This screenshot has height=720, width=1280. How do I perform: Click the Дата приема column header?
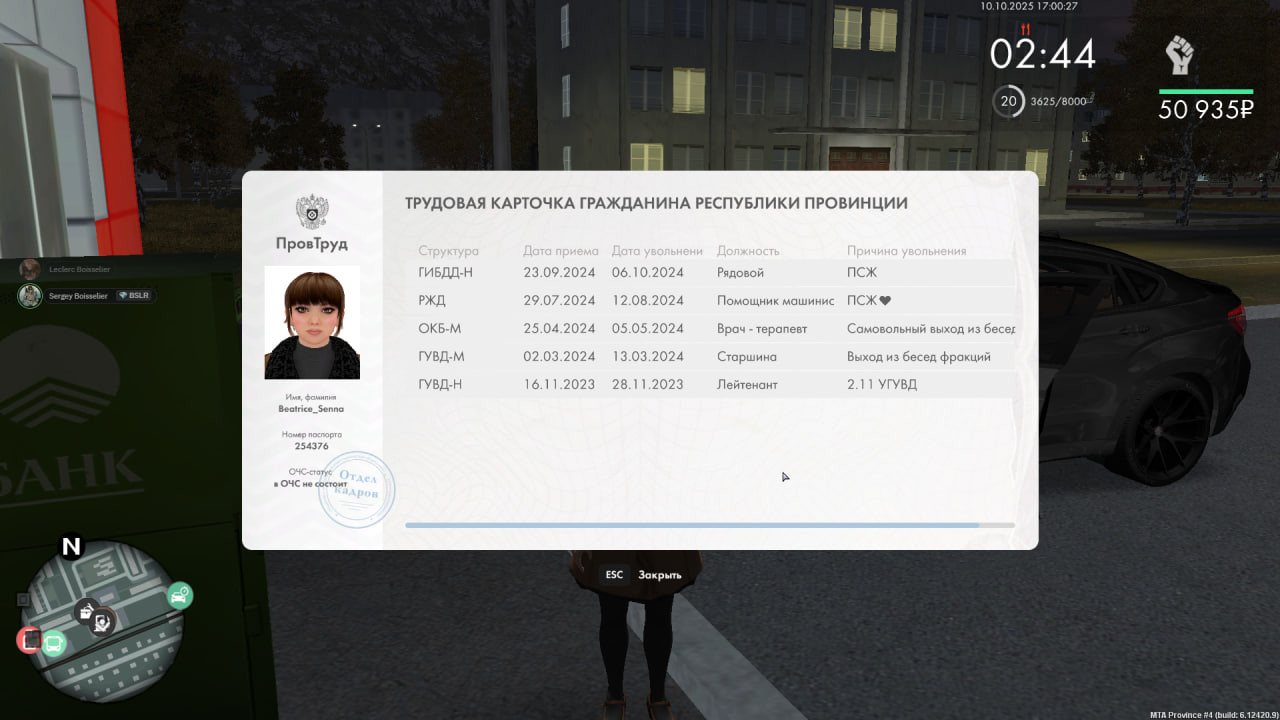561,251
